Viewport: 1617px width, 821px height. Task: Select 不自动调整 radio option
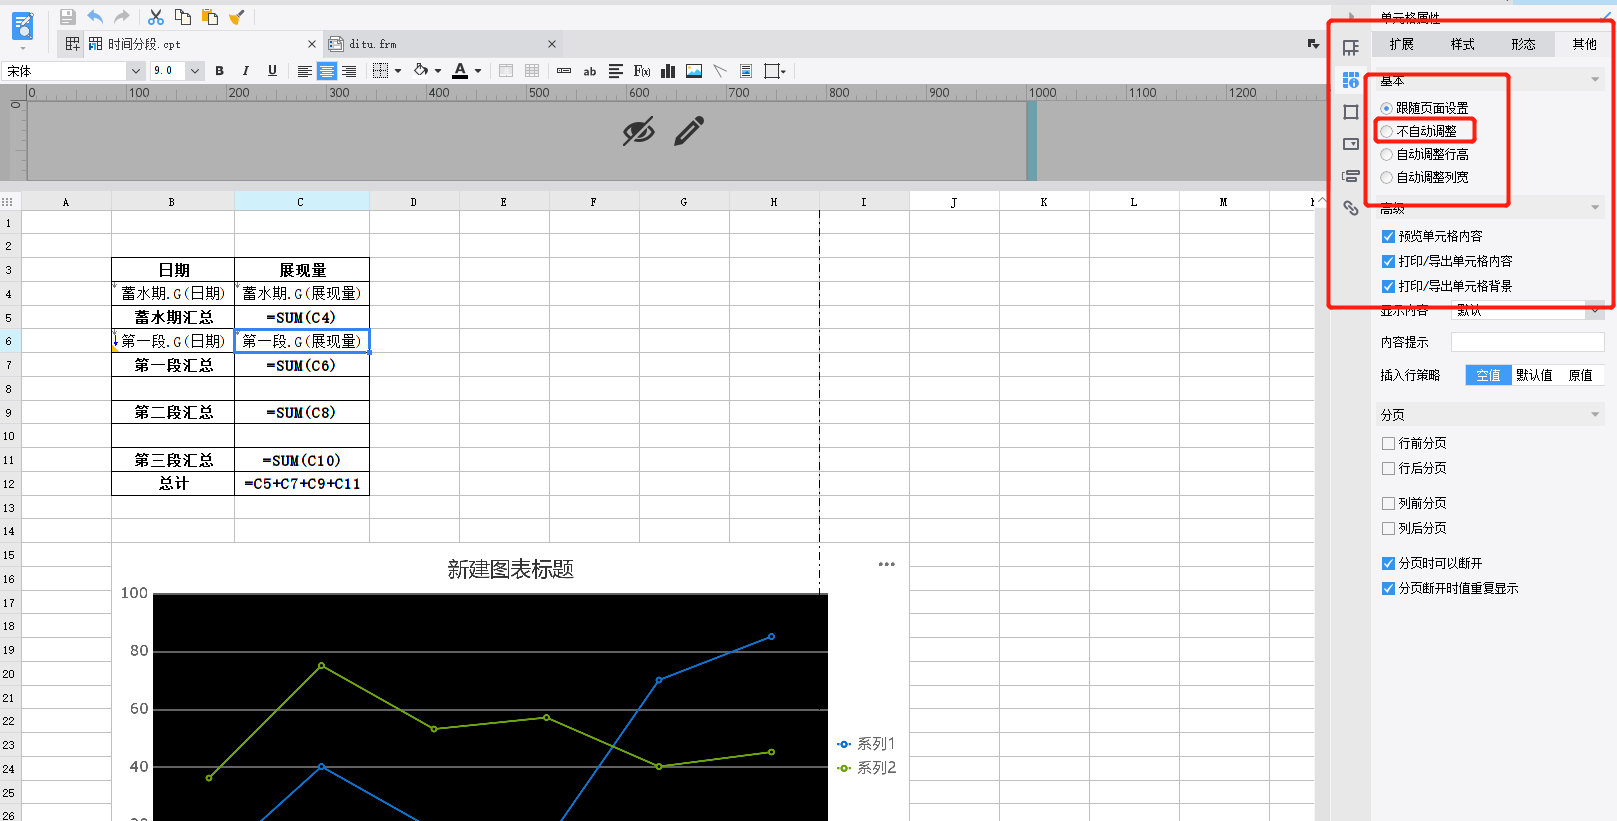[x=1386, y=131]
